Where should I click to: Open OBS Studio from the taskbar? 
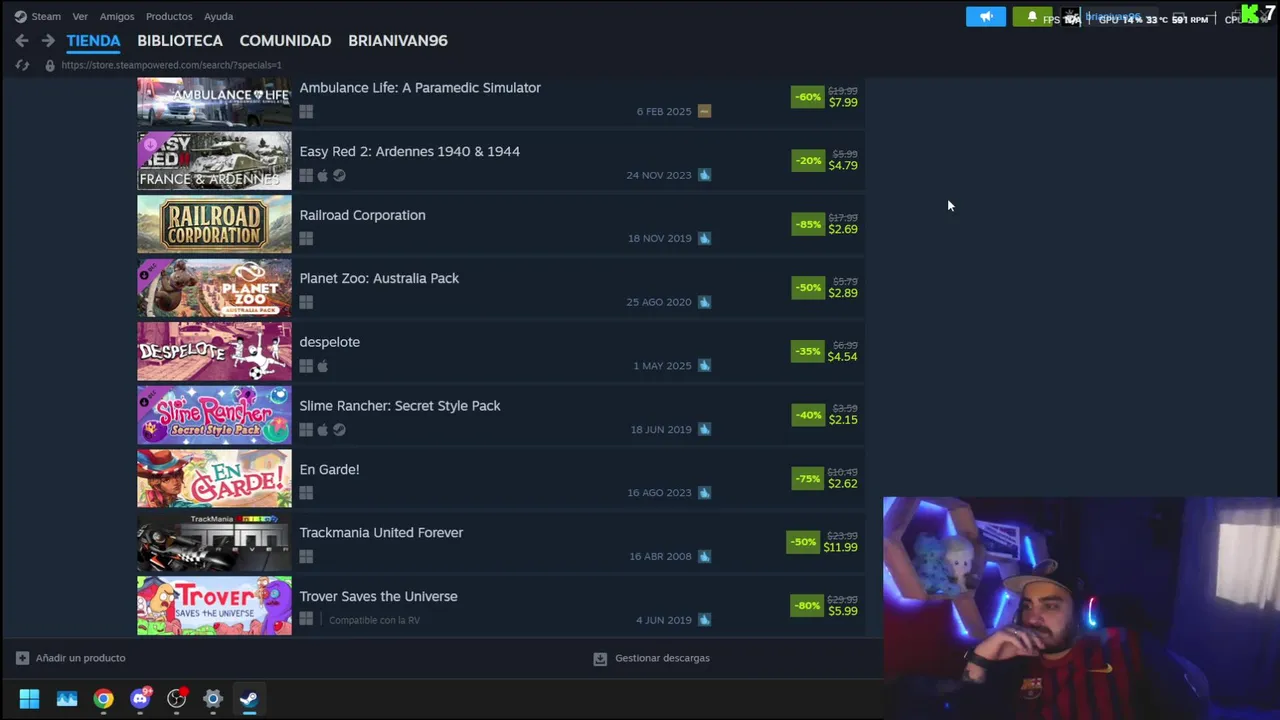pyautogui.click(x=177, y=698)
